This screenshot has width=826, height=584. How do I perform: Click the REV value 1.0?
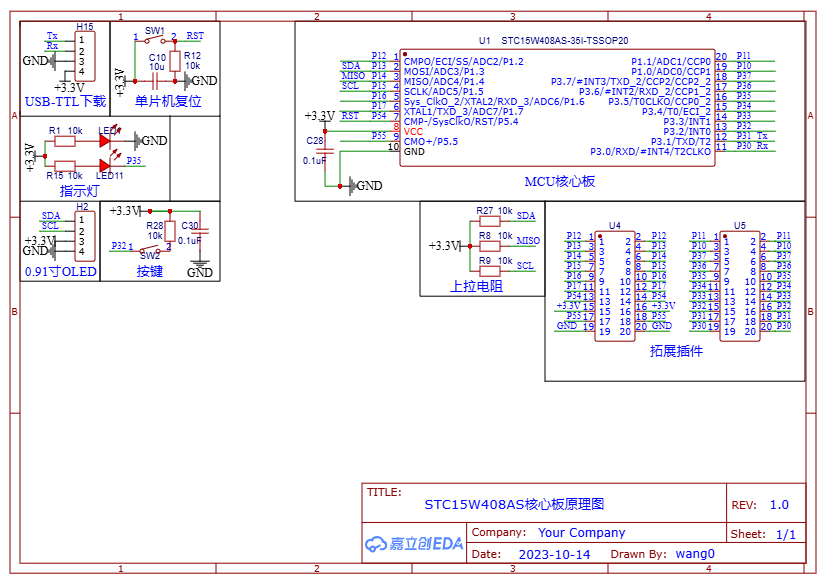pyautogui.click(x=779, y=504)
